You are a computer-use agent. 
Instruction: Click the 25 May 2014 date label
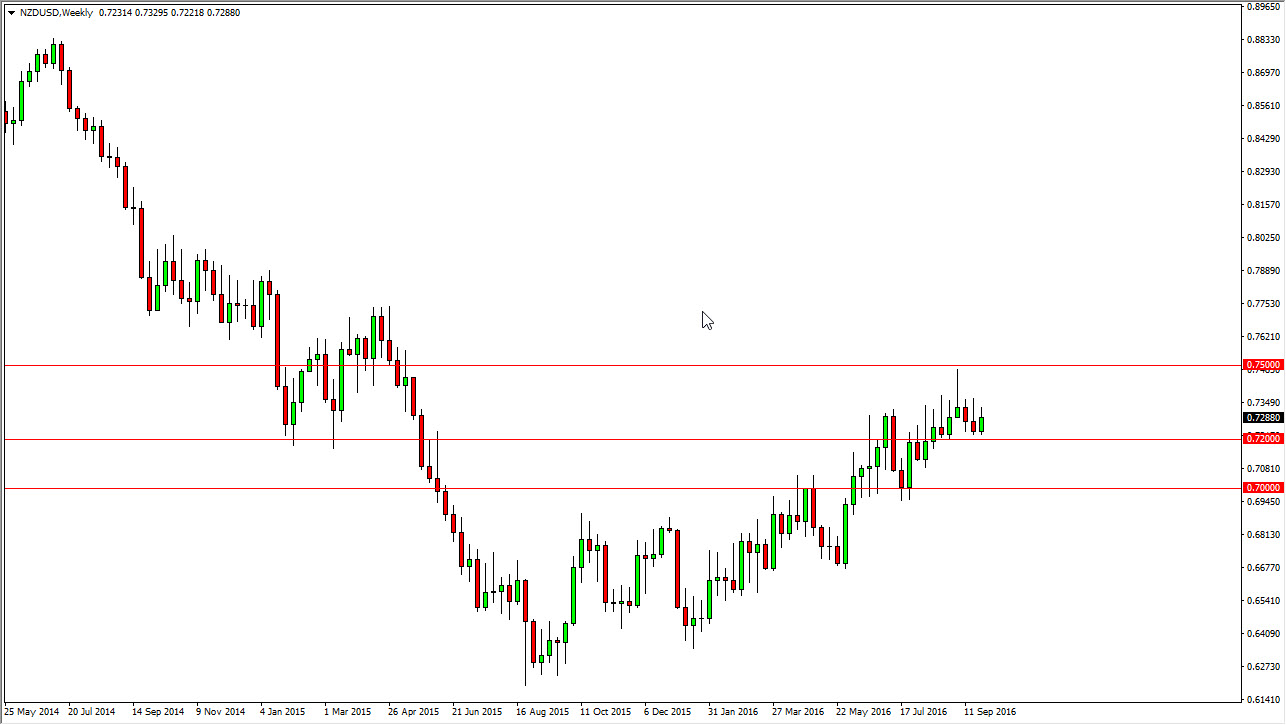point(31,712)
